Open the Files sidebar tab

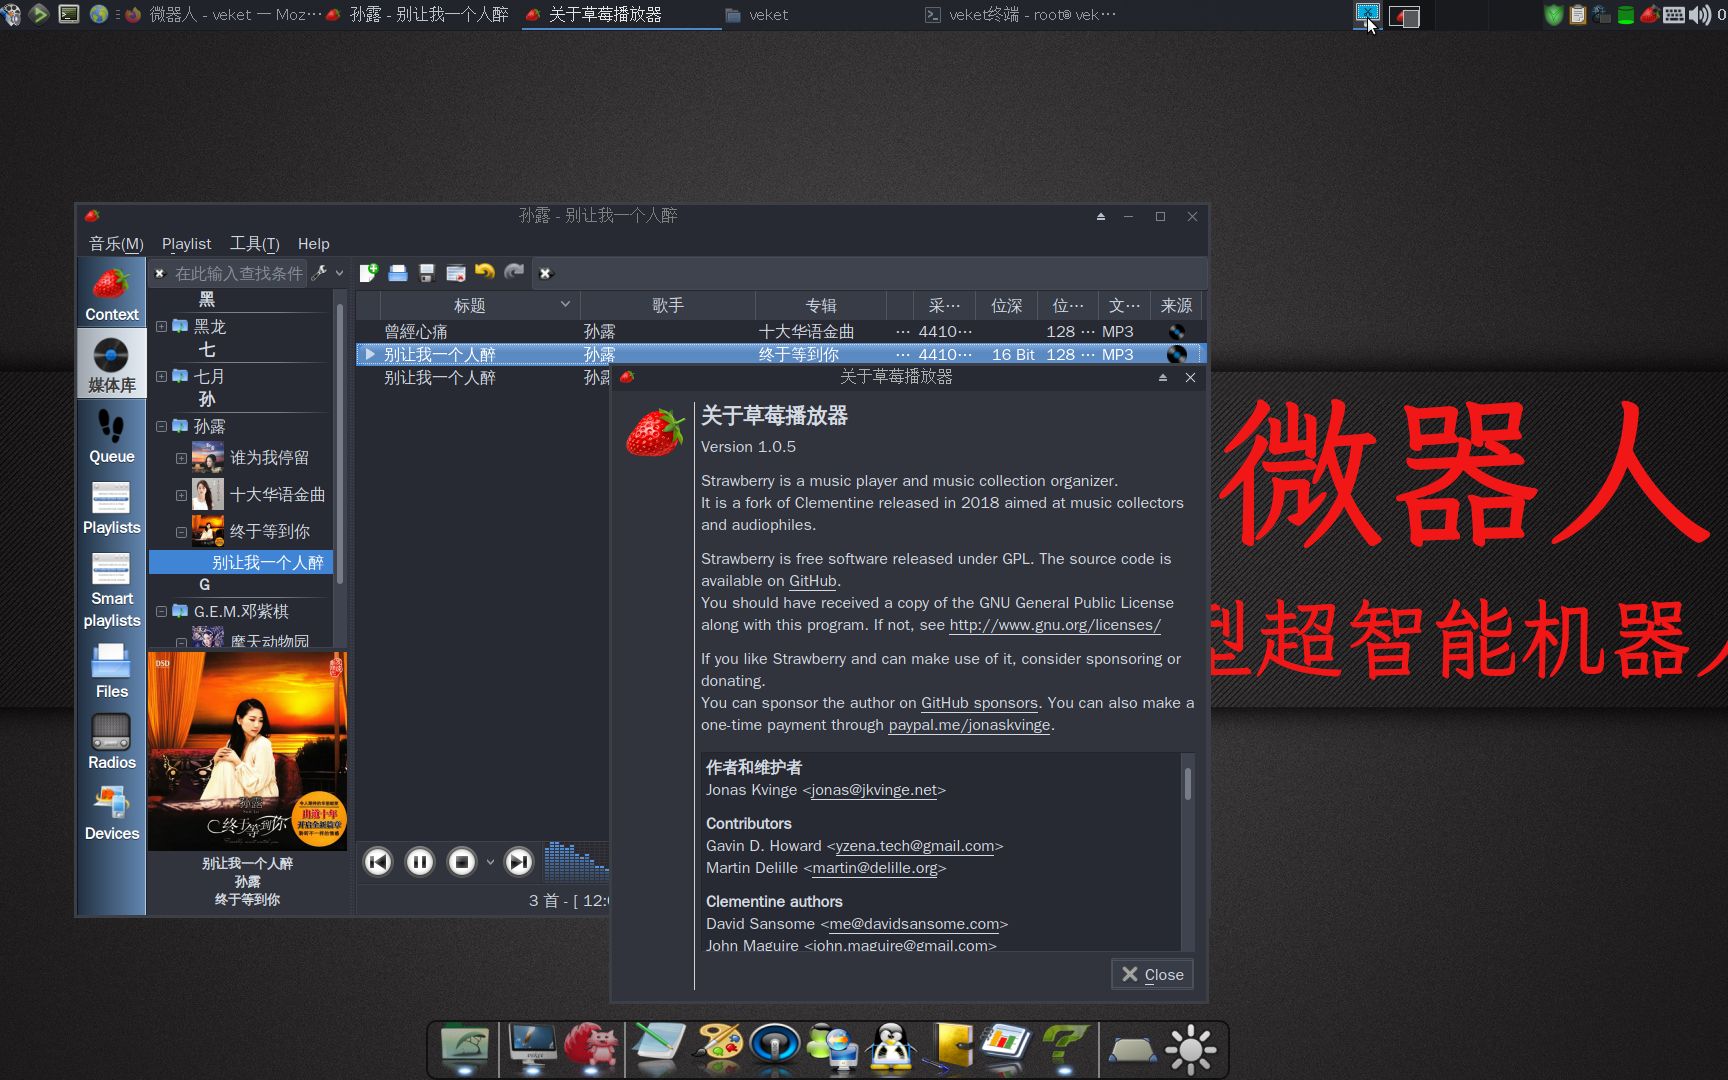point(111,671)
